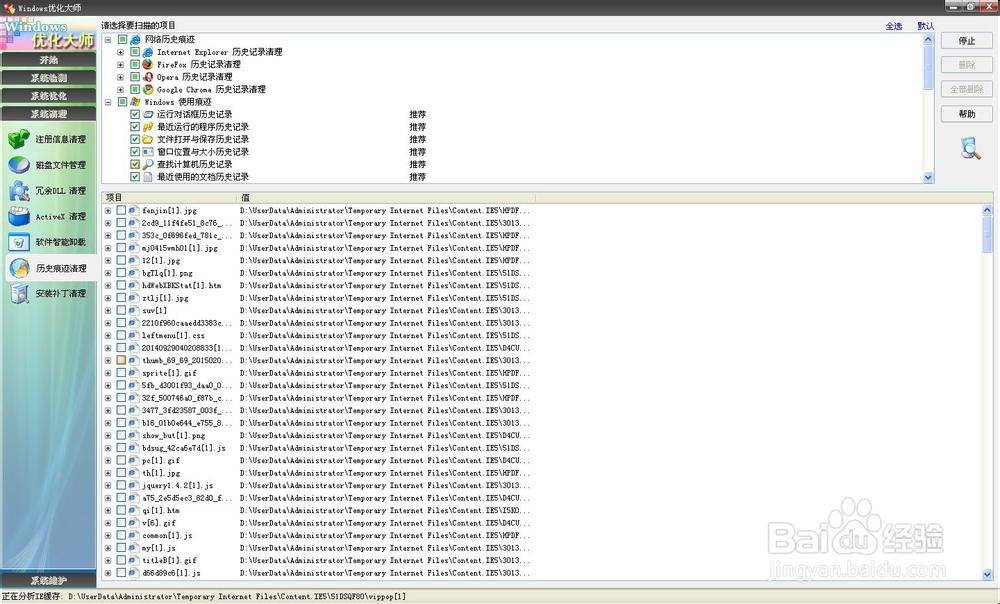This screenshot has width=1000, height=604.
Task: Open the 系统清理 sidebar section
Action: pos(48,114)
